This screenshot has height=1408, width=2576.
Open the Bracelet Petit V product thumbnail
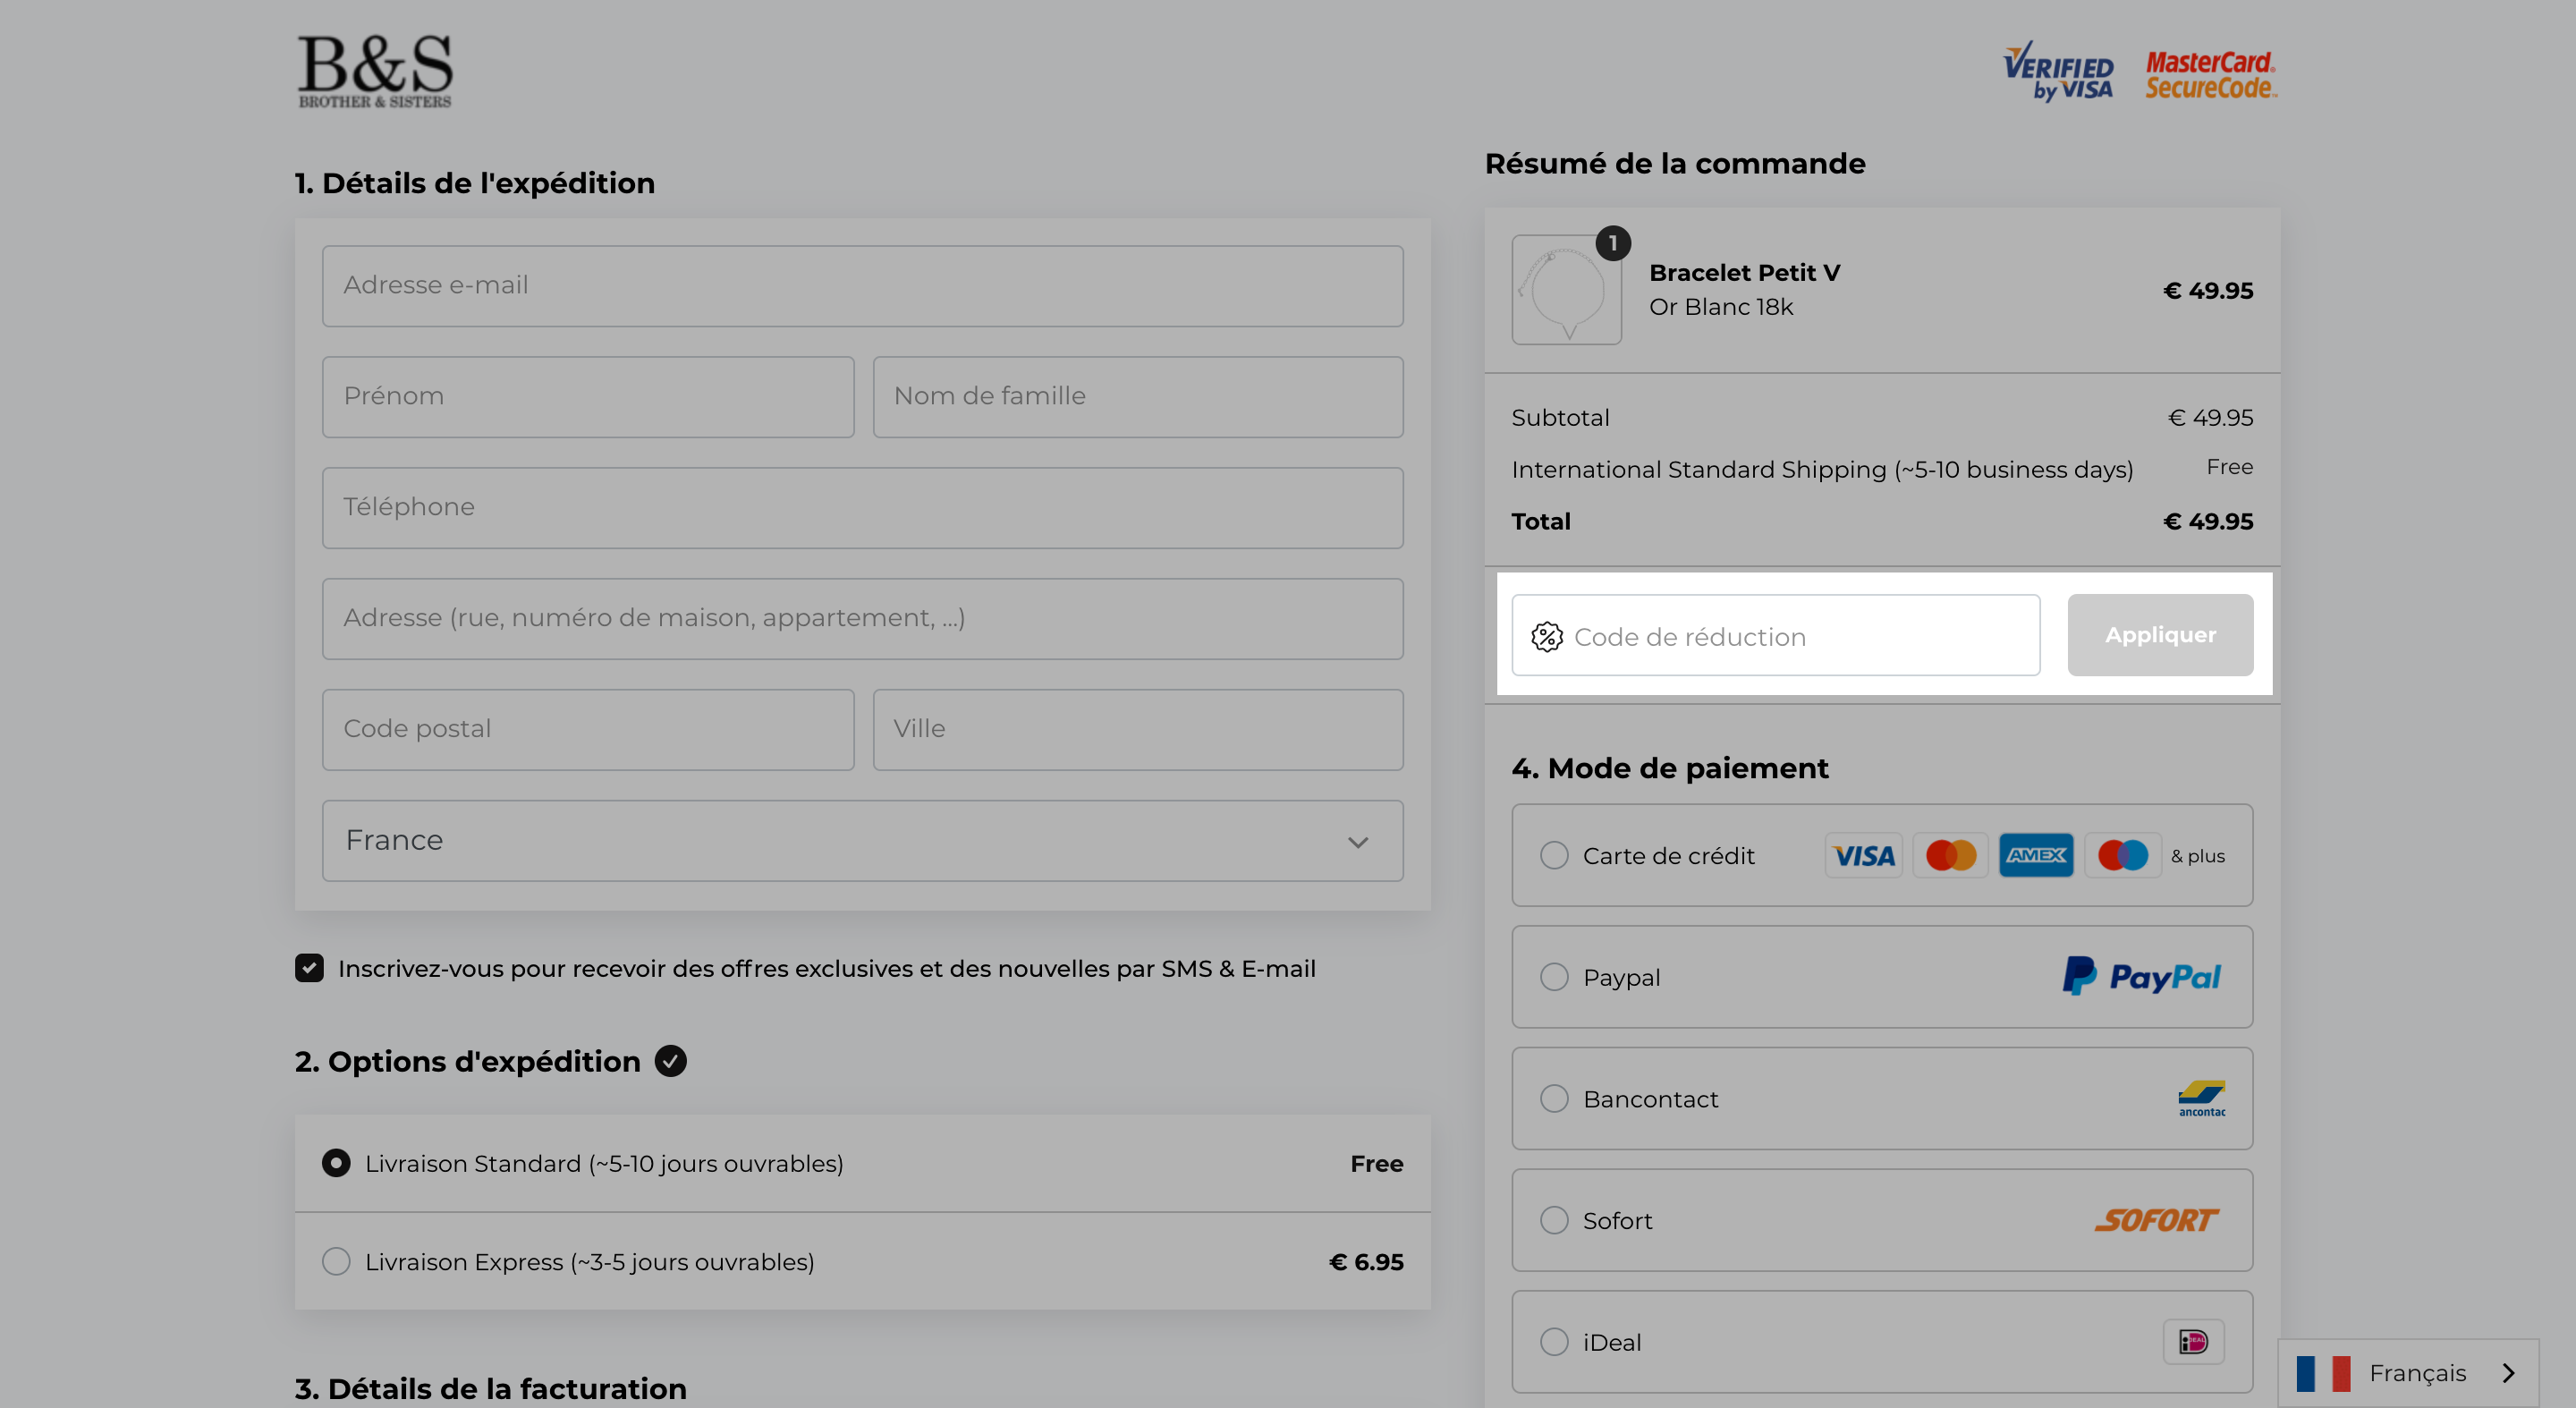(x=1566, y=290)
